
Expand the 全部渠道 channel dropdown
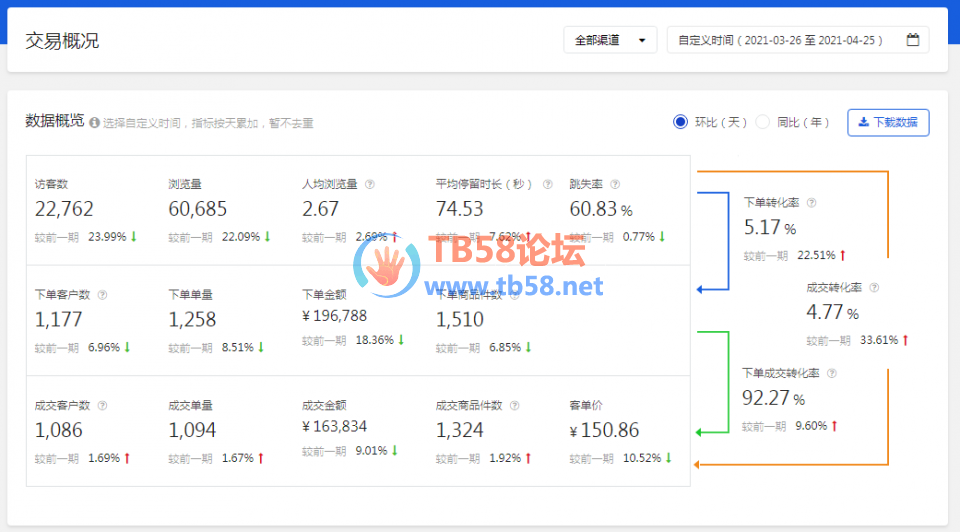click(x=610, y=40)
